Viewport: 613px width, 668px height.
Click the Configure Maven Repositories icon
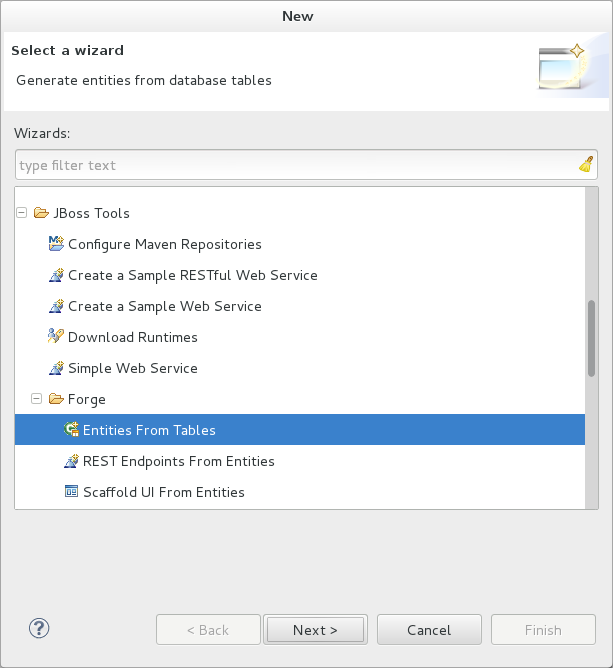(x=56, y=244)
